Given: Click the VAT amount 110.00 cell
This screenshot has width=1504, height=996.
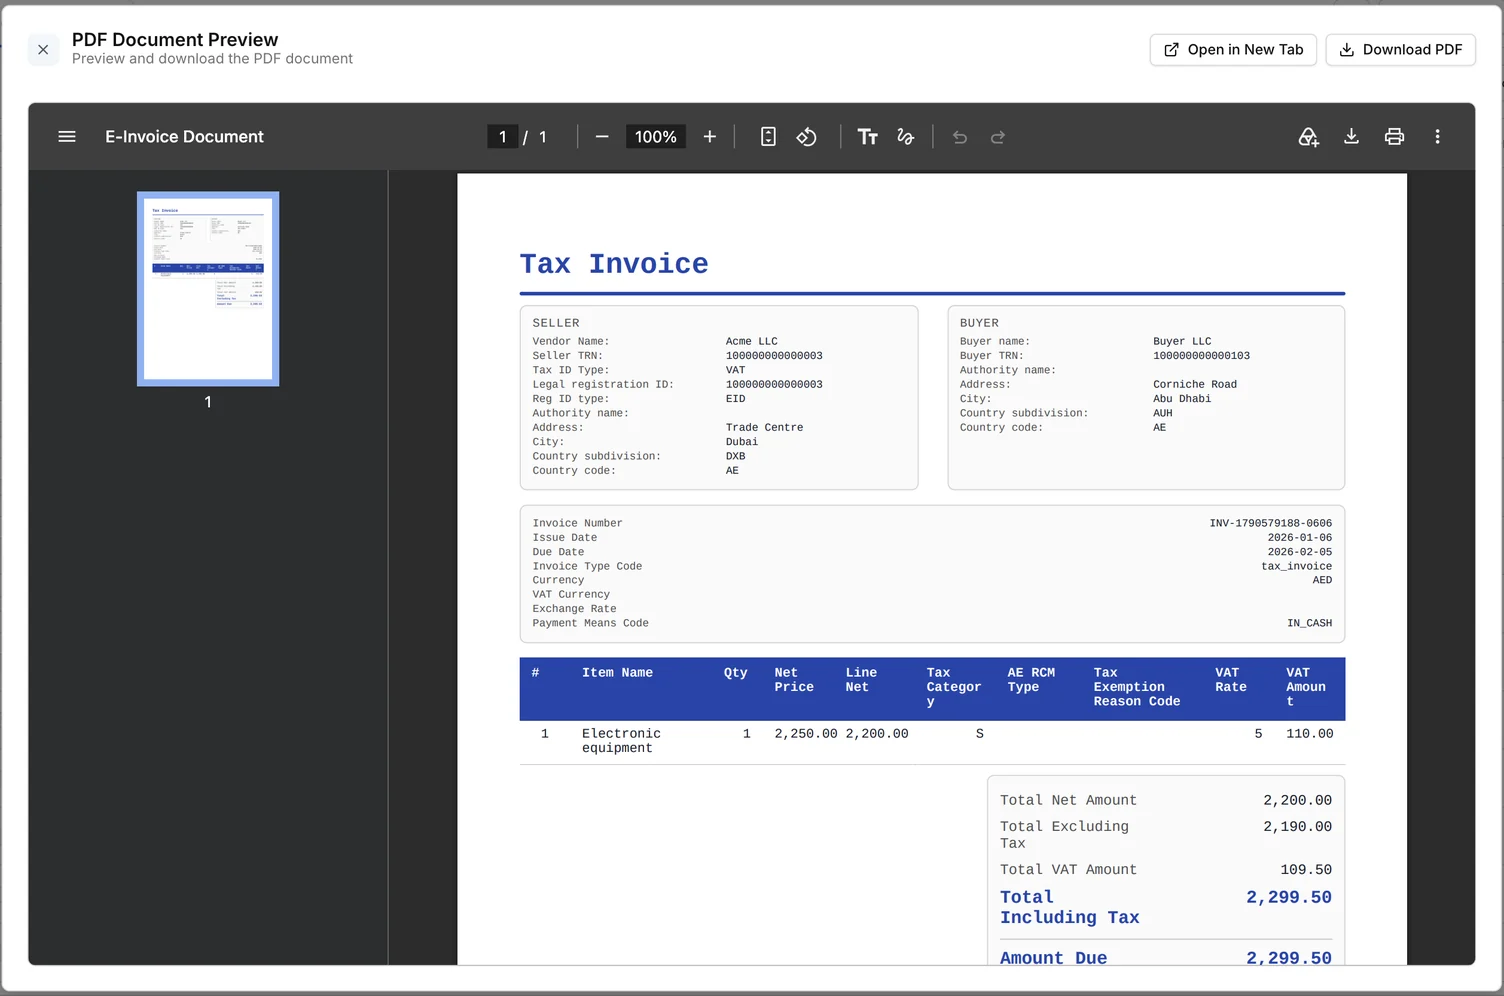Looking at the screenshot, I should [x=1310, y=734].
